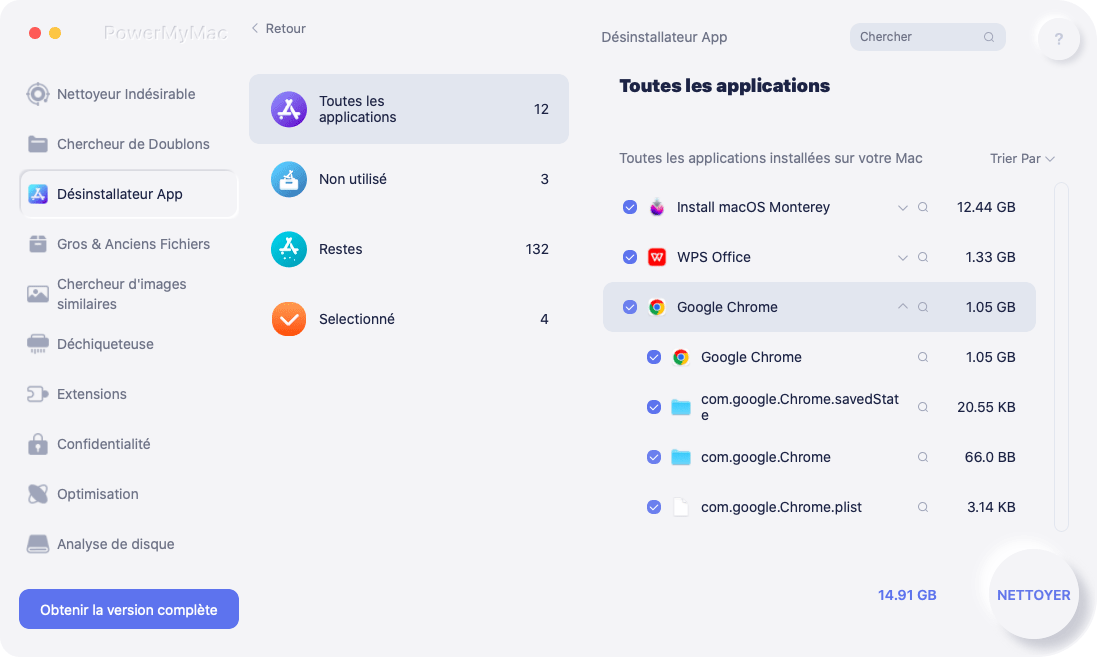Click the Confidentialité lock icon
Viewport: 1097px width, 657px height.
pyautogui.click(x=38, y=444)
